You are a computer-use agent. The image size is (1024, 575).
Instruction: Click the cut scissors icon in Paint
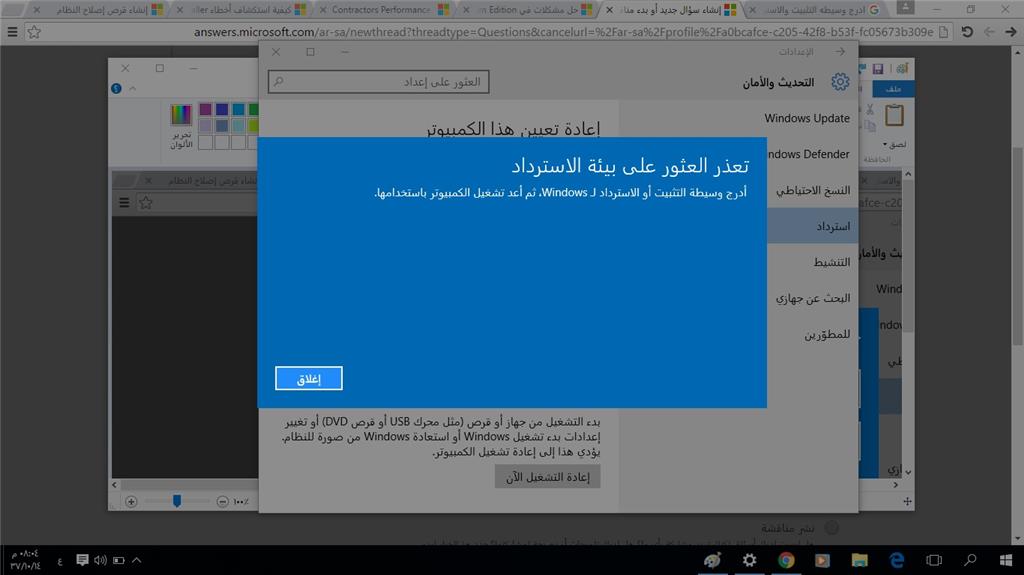tap(870, 110)
